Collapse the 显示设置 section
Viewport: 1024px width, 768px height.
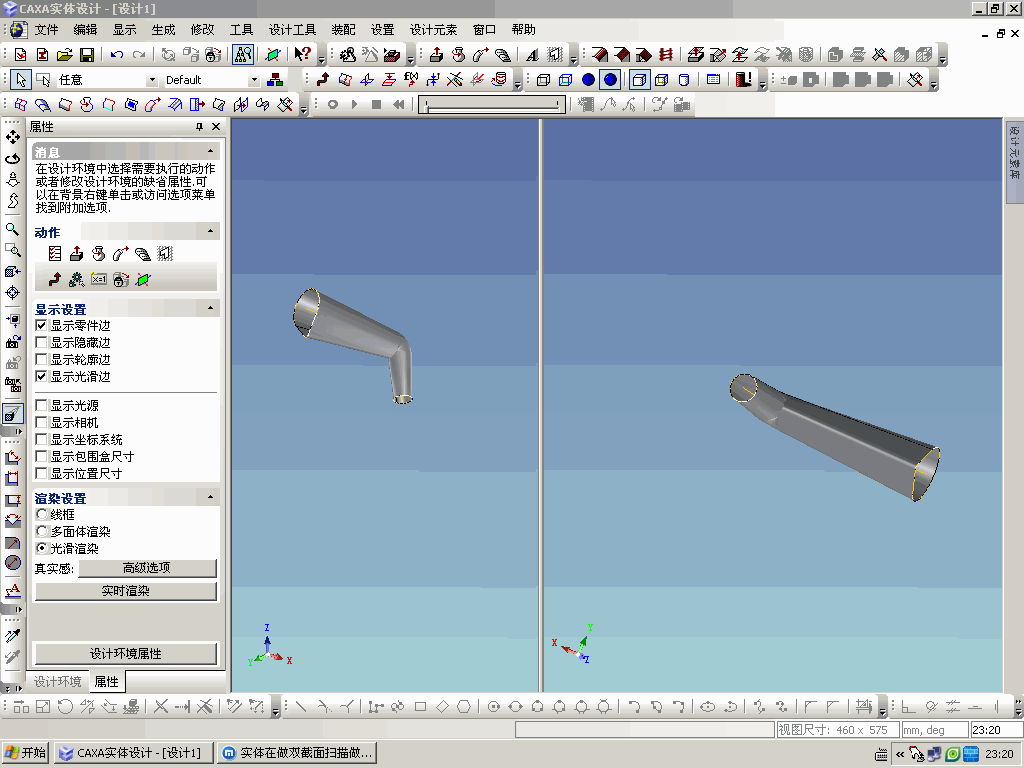pos(210,308)
